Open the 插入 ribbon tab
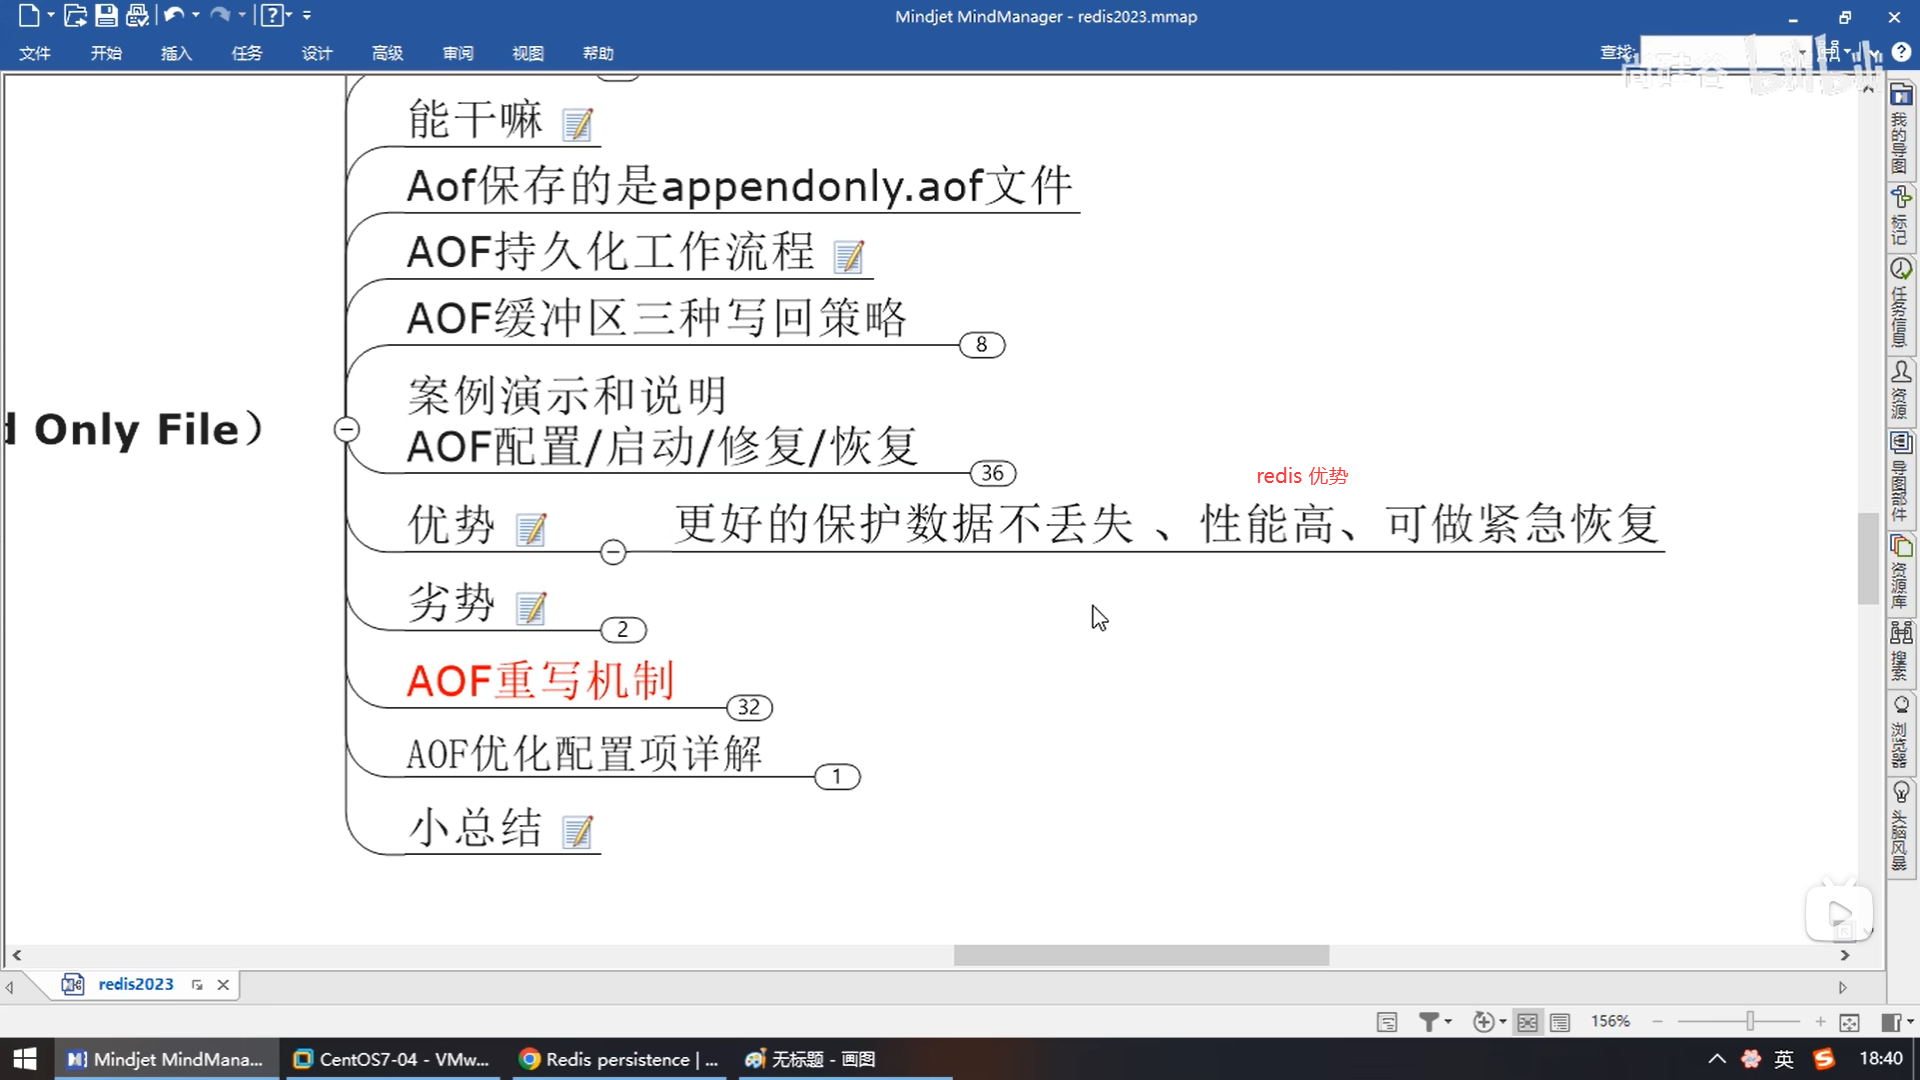Screen dimensions: 1920x1080 (x=176, y=53)
